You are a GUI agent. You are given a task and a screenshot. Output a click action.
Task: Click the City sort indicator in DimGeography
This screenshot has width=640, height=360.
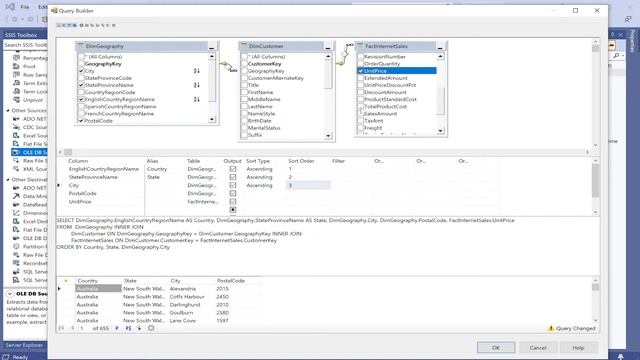point(197,71)
